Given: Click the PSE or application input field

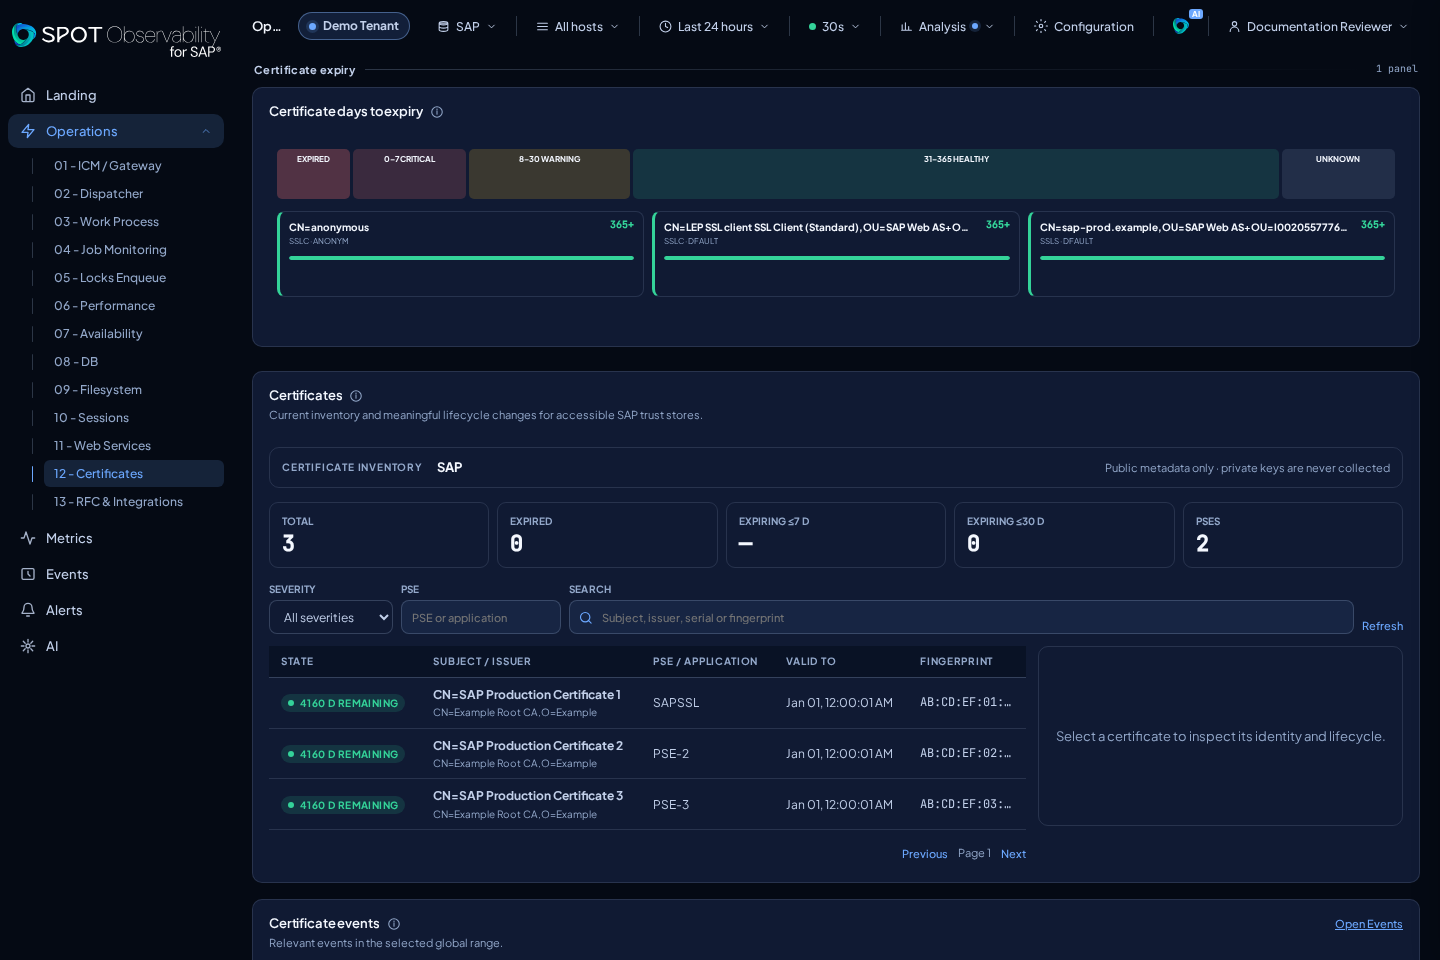Looking at the screenshot, I should (x=481, y=617).
